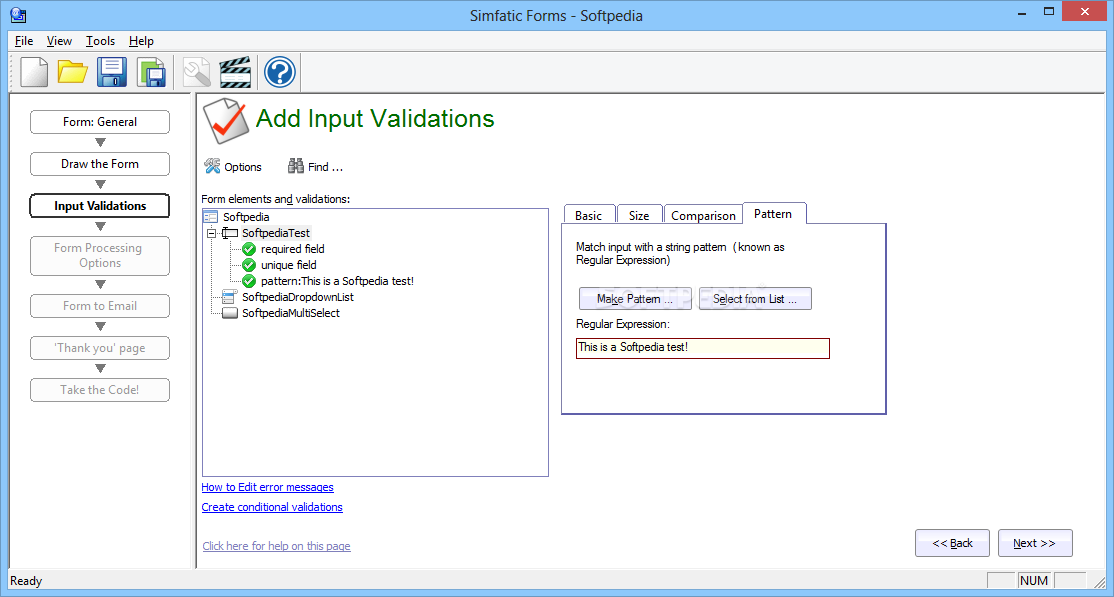Image resolution: width=1114 pixels, height=597 pixels.
Task: Select the Pattern tab
Action: 774,213
